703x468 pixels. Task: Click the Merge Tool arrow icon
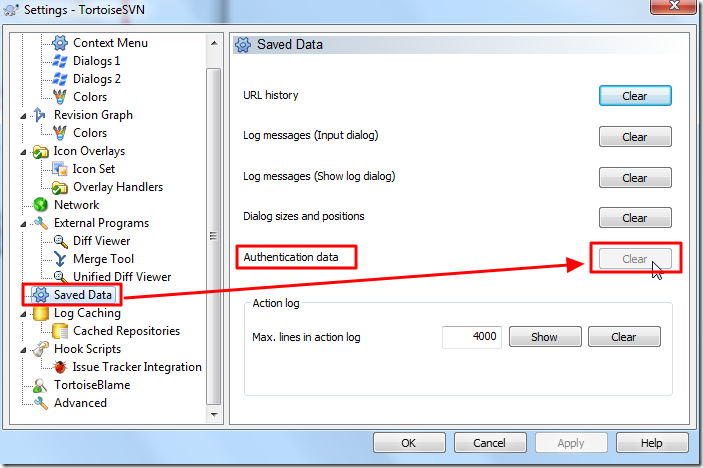coord(60,259)
